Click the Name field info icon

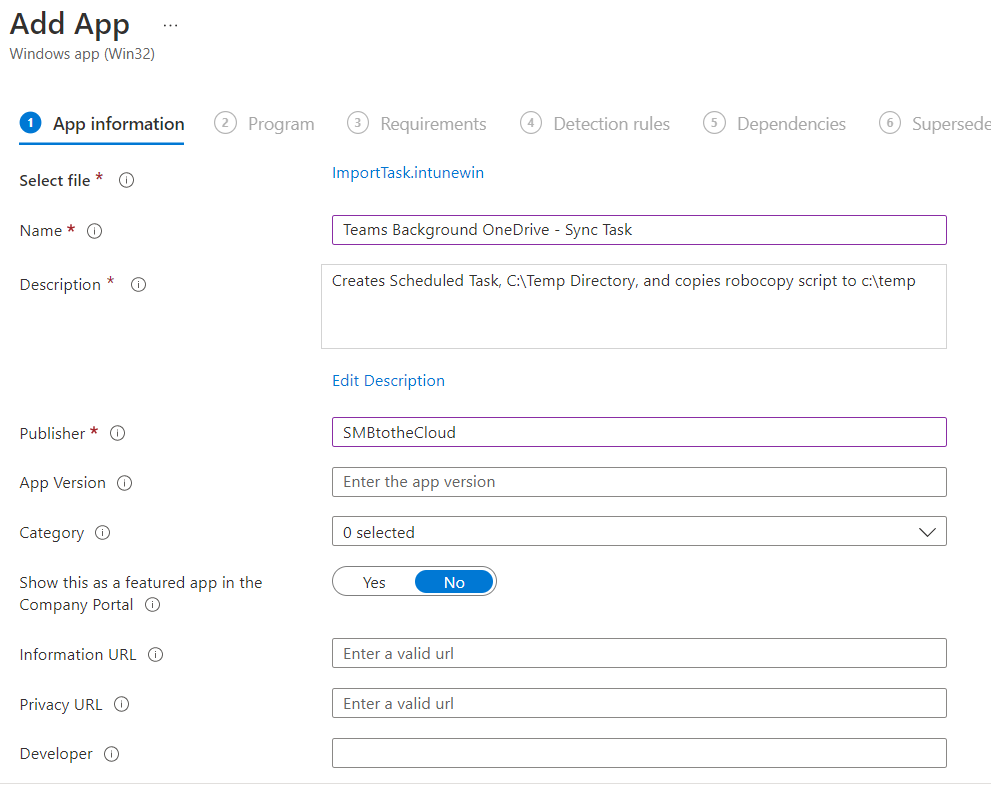pyautogui.click(x=95, y=231)
